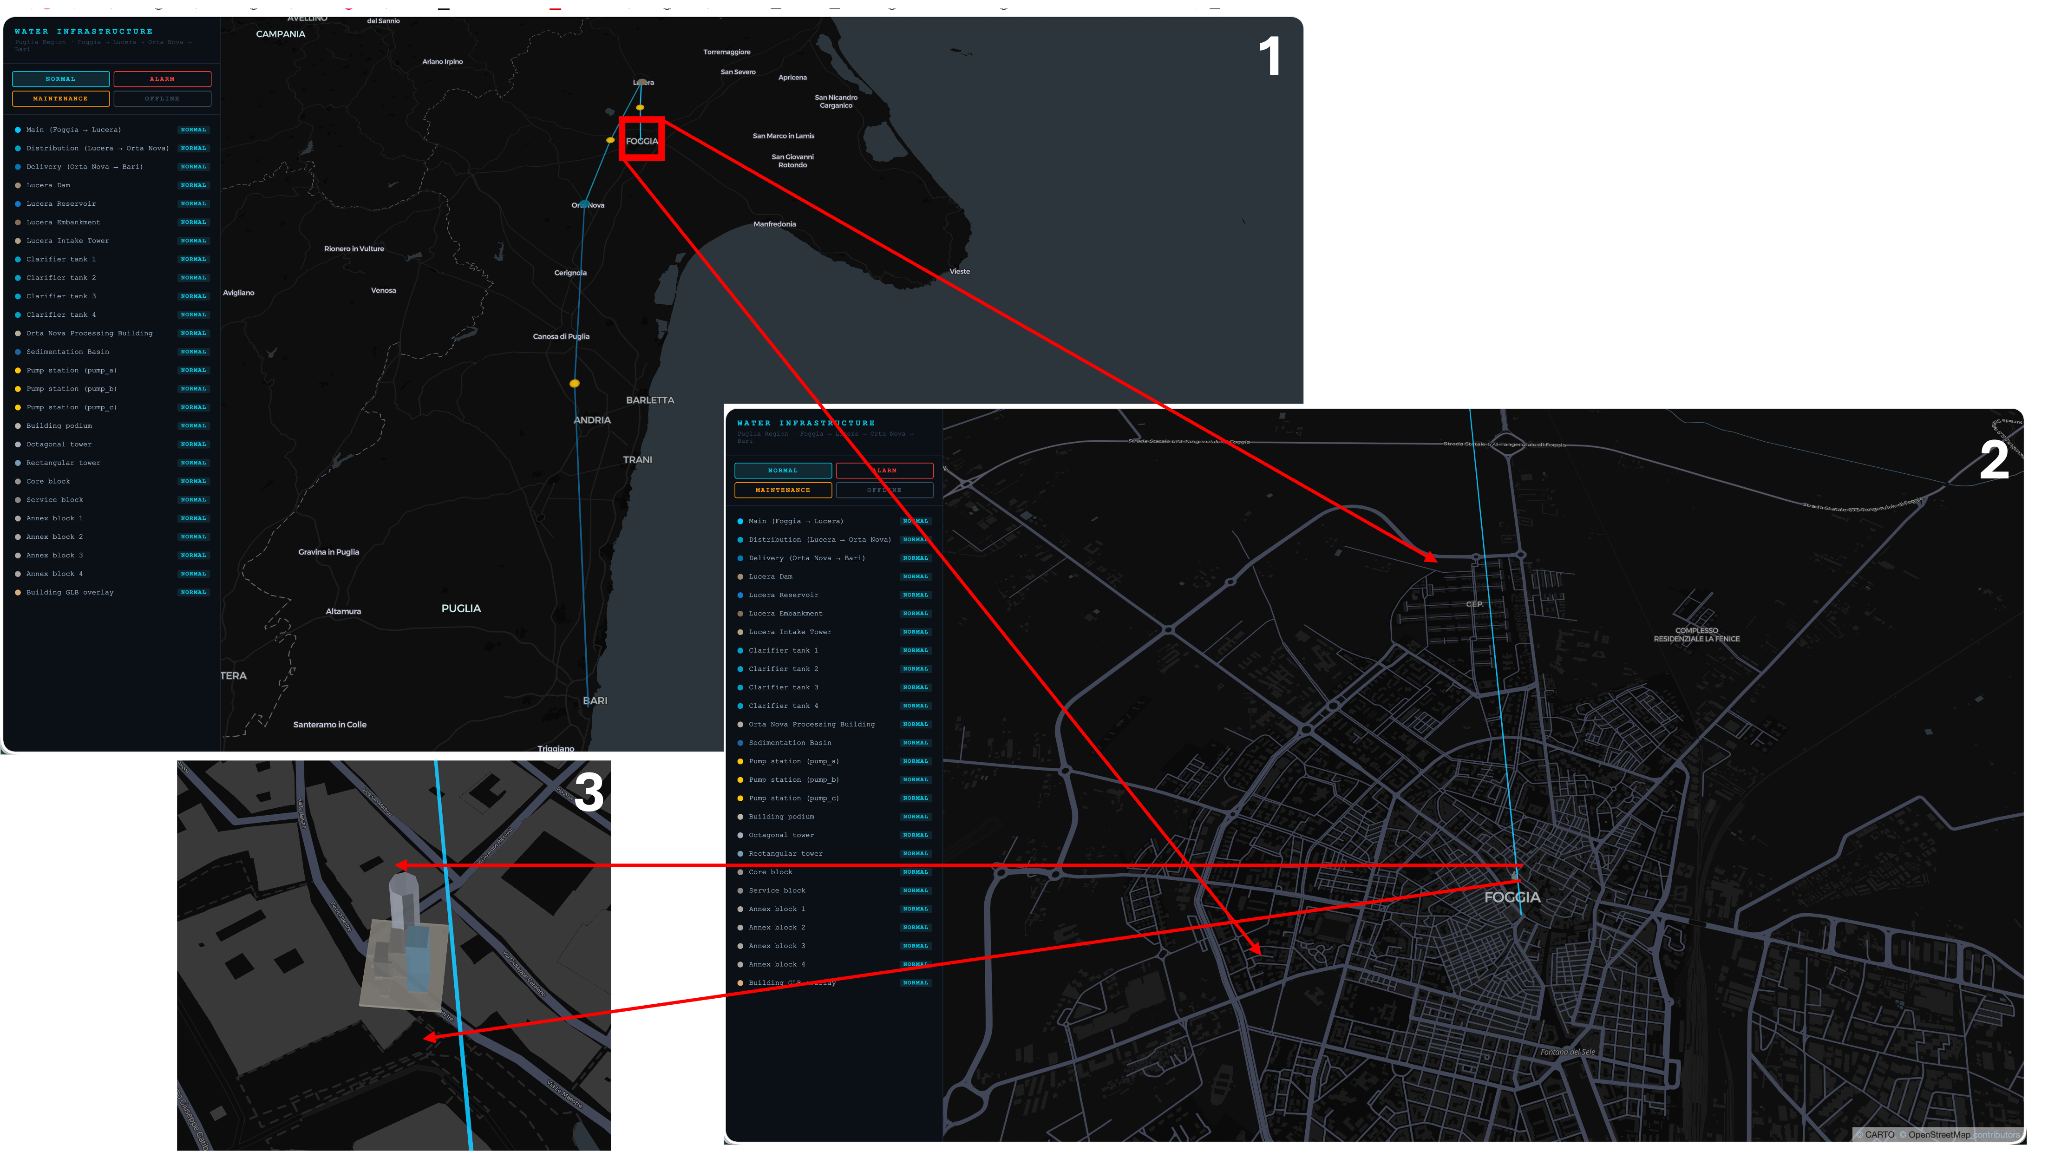Select Lucera Intake Tower in regional sidebar
Viewport: 2048px width, 1152px height.
pyautogui.click(x=111, y=241)
